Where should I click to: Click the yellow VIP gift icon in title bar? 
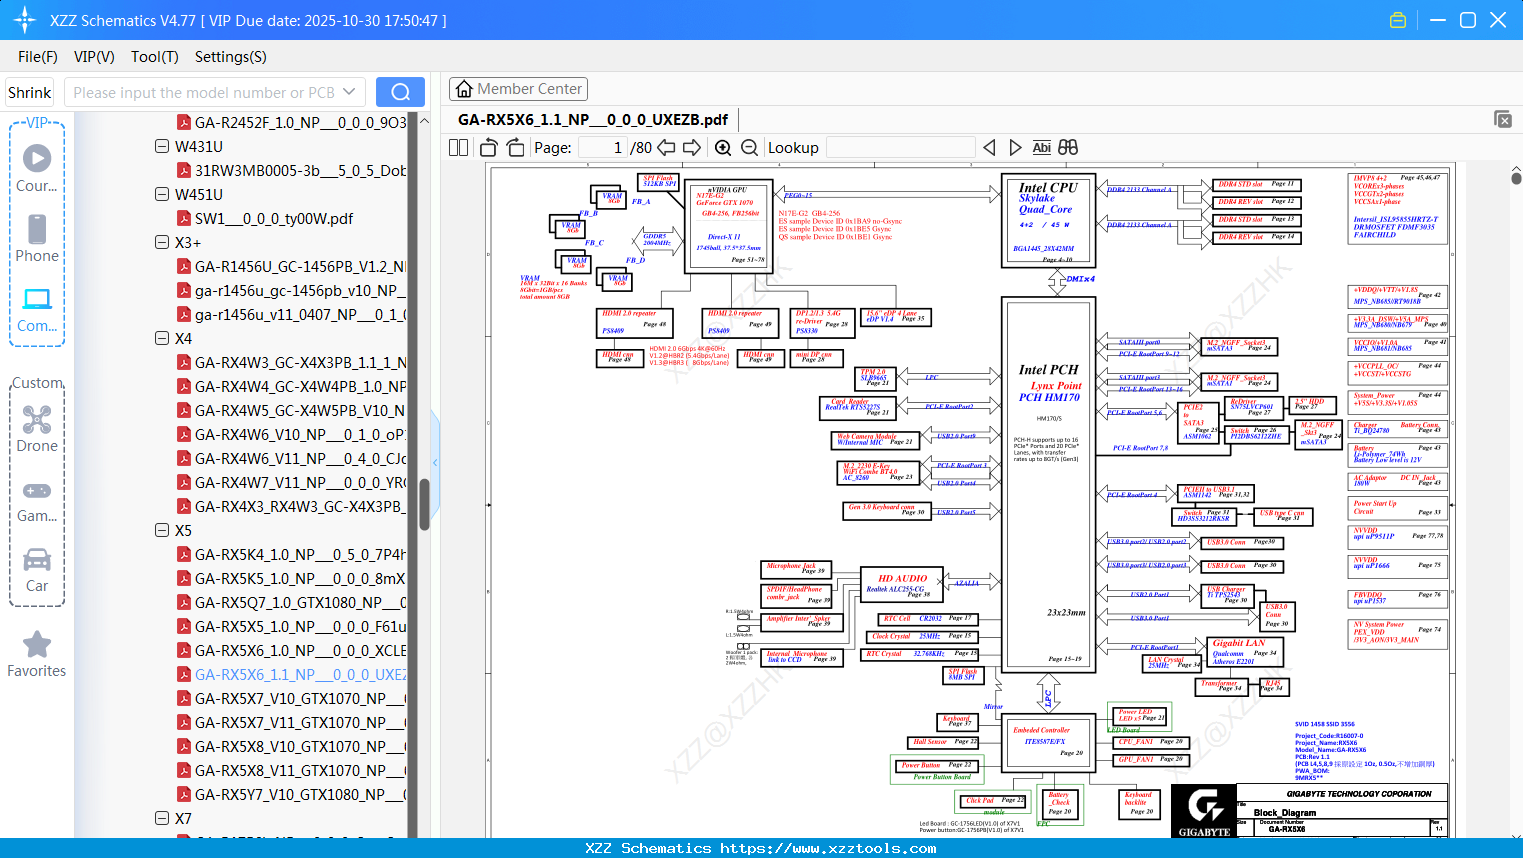click(1398, 20)
